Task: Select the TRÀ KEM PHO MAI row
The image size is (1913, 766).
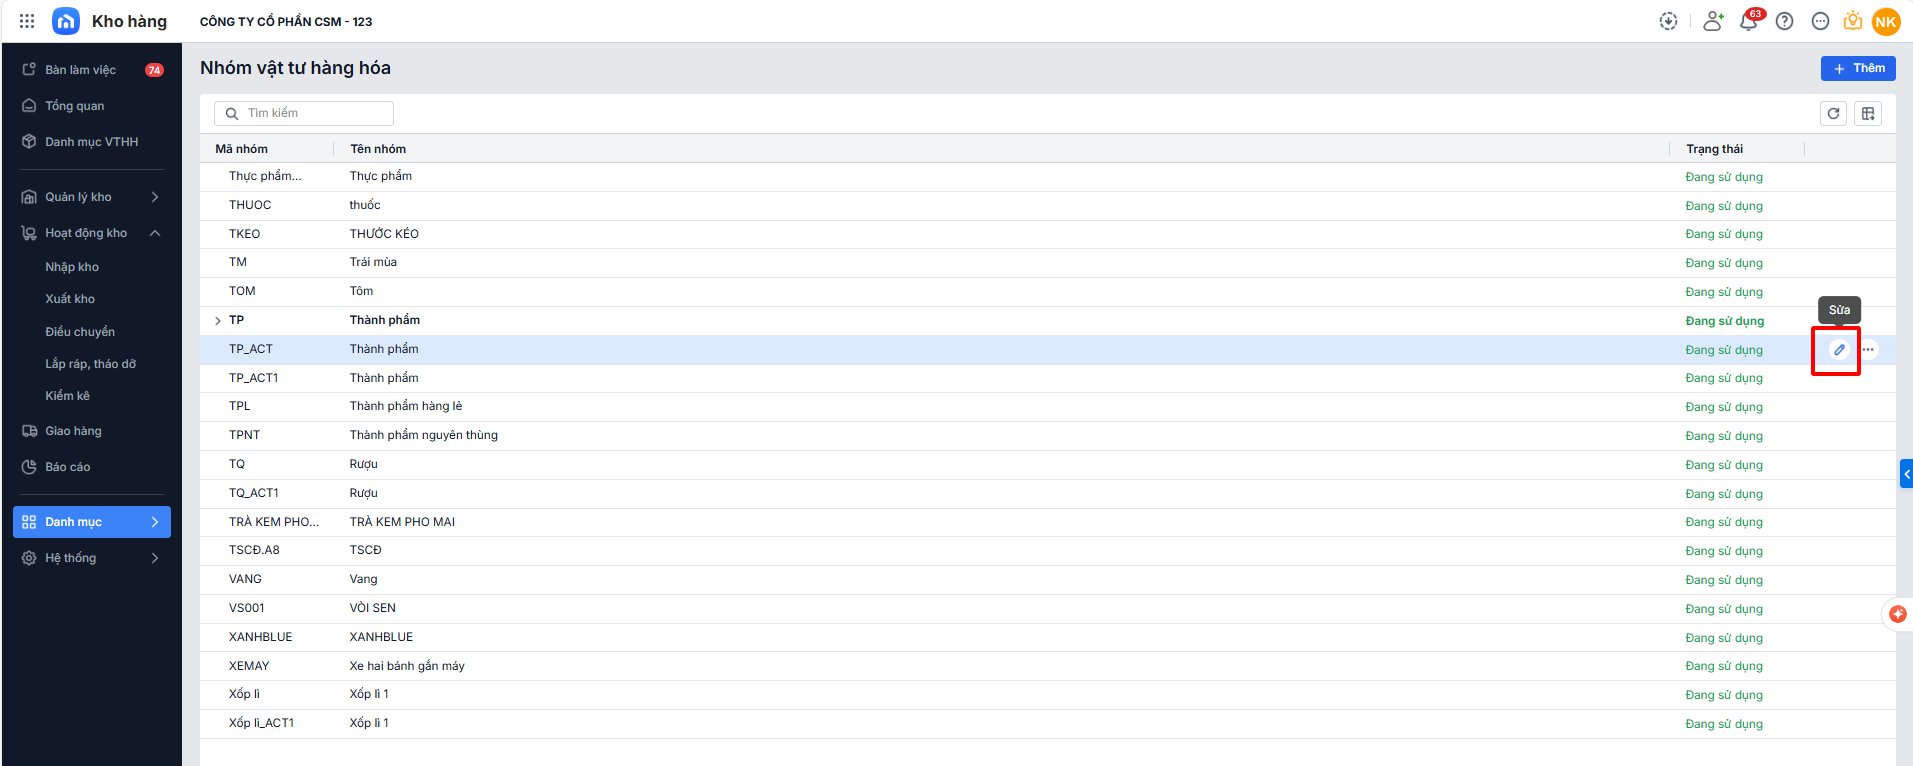Action: (402, 522)
